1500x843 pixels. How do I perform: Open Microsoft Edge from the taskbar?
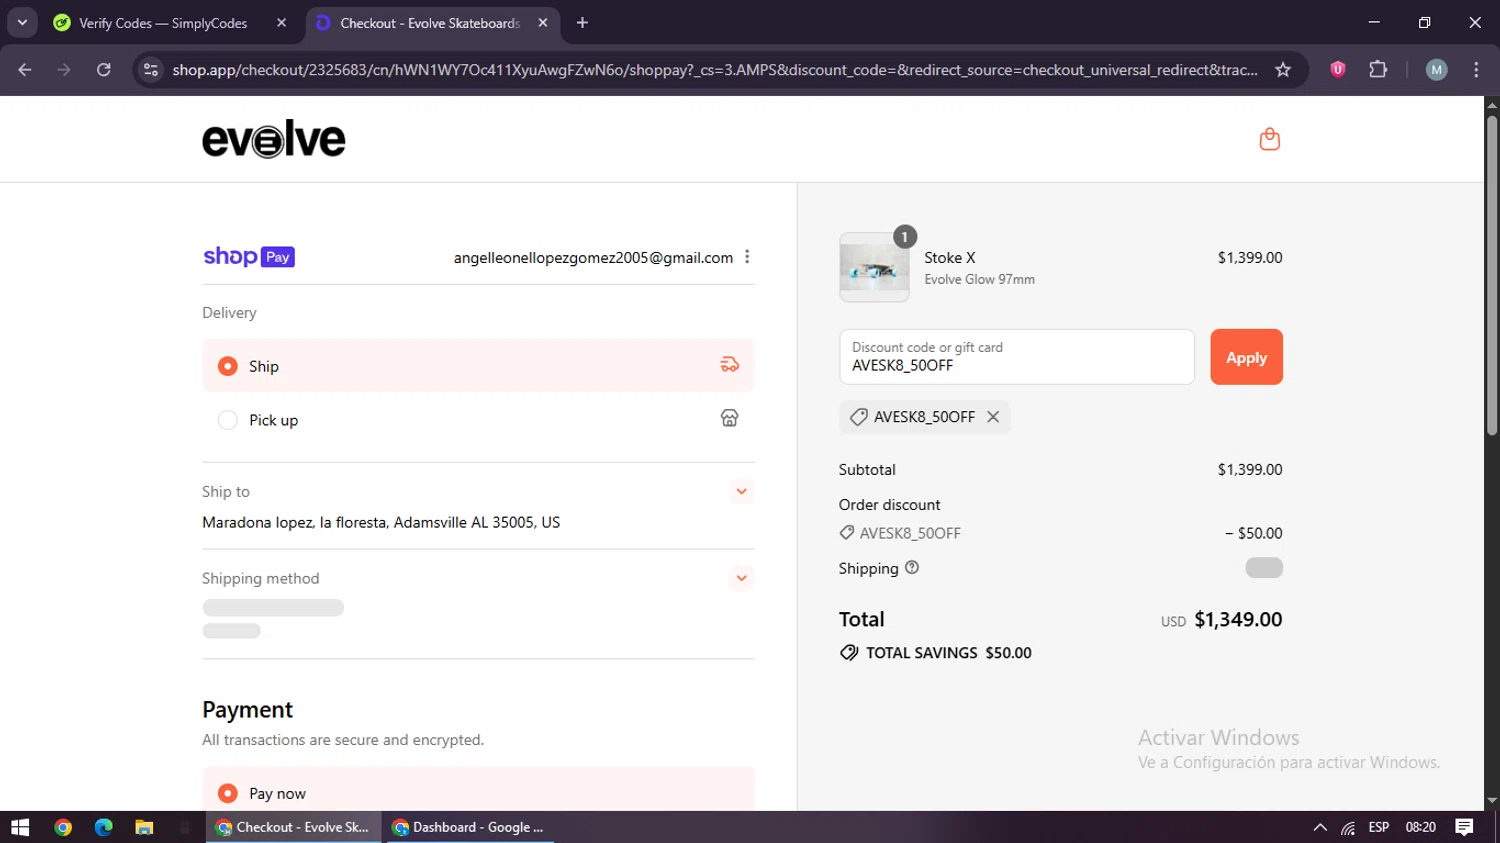point(104,827)
